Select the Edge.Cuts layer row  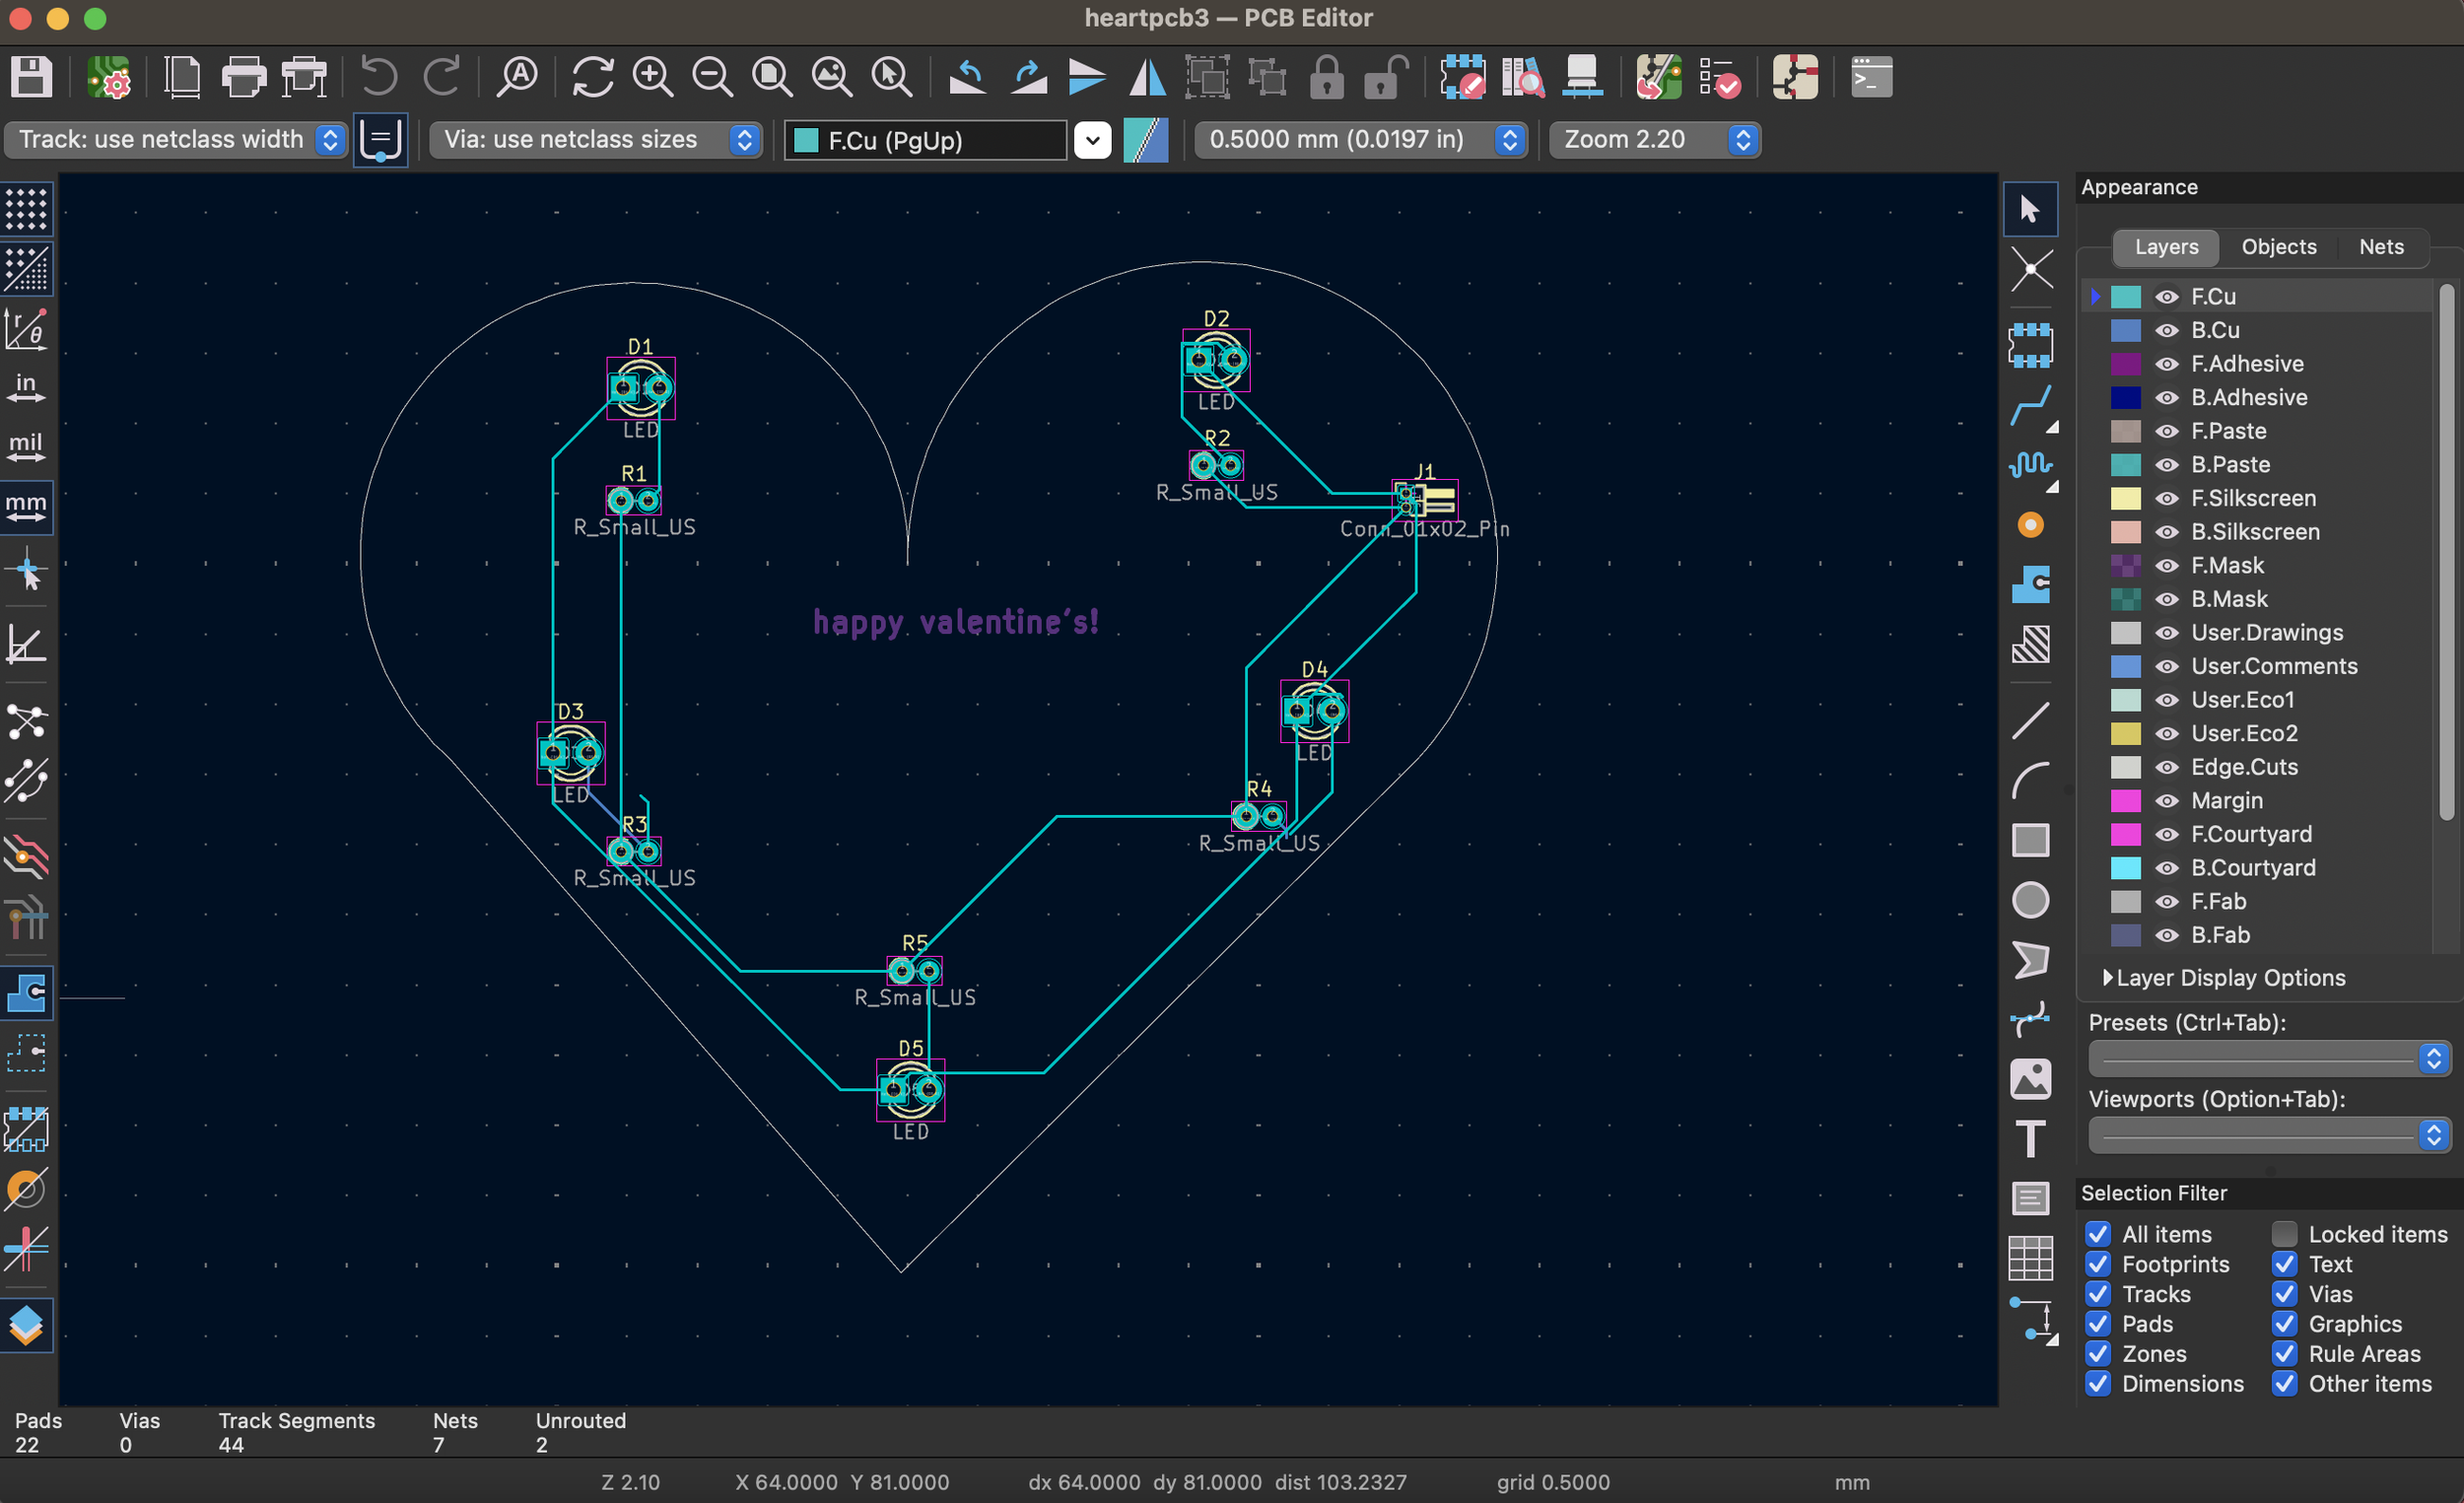pos(2243,767)
